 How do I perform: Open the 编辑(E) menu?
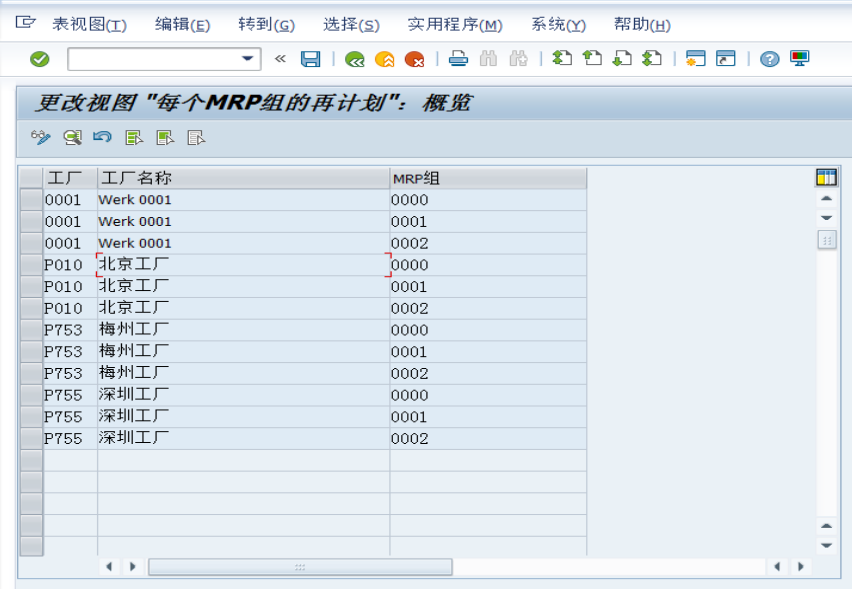click(182, 24)
